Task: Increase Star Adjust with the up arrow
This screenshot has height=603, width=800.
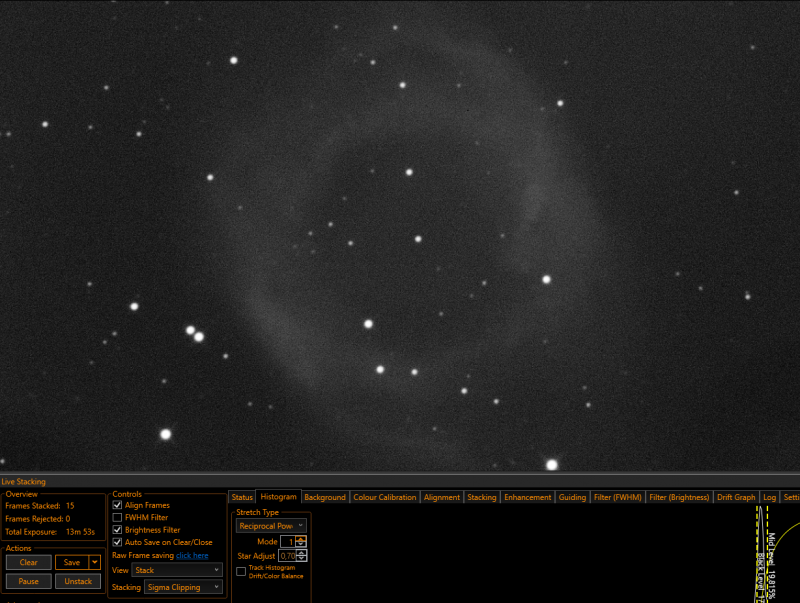Action: [x=302, y=552]
